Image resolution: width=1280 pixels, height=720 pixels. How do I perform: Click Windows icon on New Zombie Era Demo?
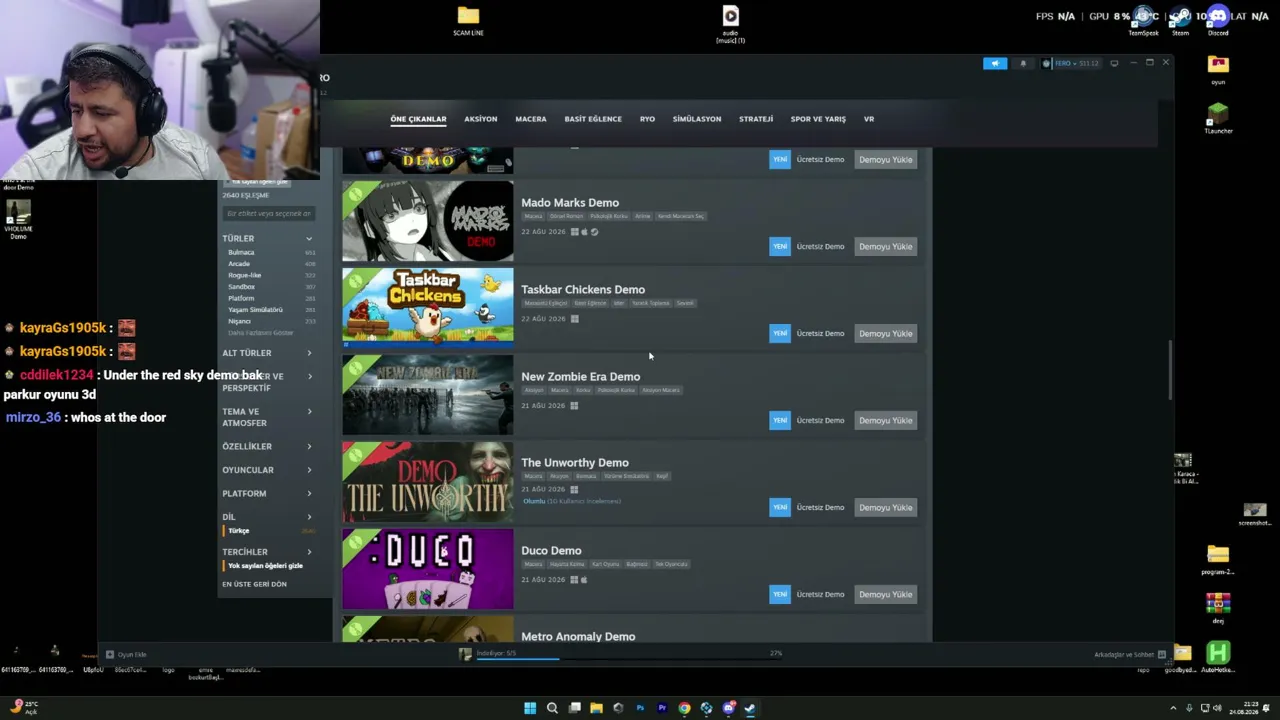coord(574,406)
